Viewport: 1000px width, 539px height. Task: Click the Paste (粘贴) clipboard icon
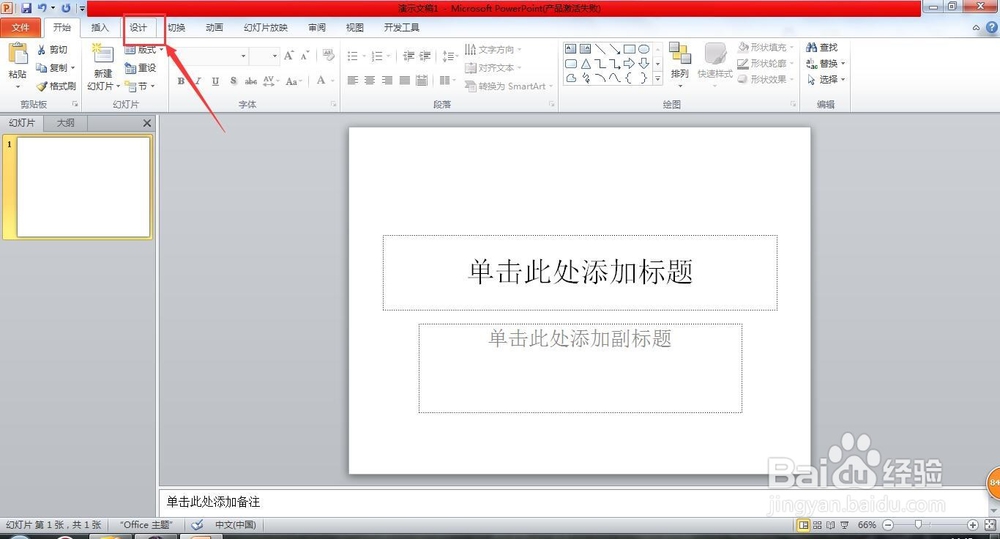coord(18,54)
